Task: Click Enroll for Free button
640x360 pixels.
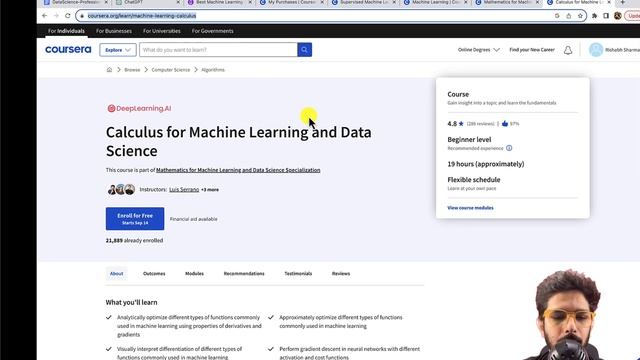Action: click(x=135, y=219)
